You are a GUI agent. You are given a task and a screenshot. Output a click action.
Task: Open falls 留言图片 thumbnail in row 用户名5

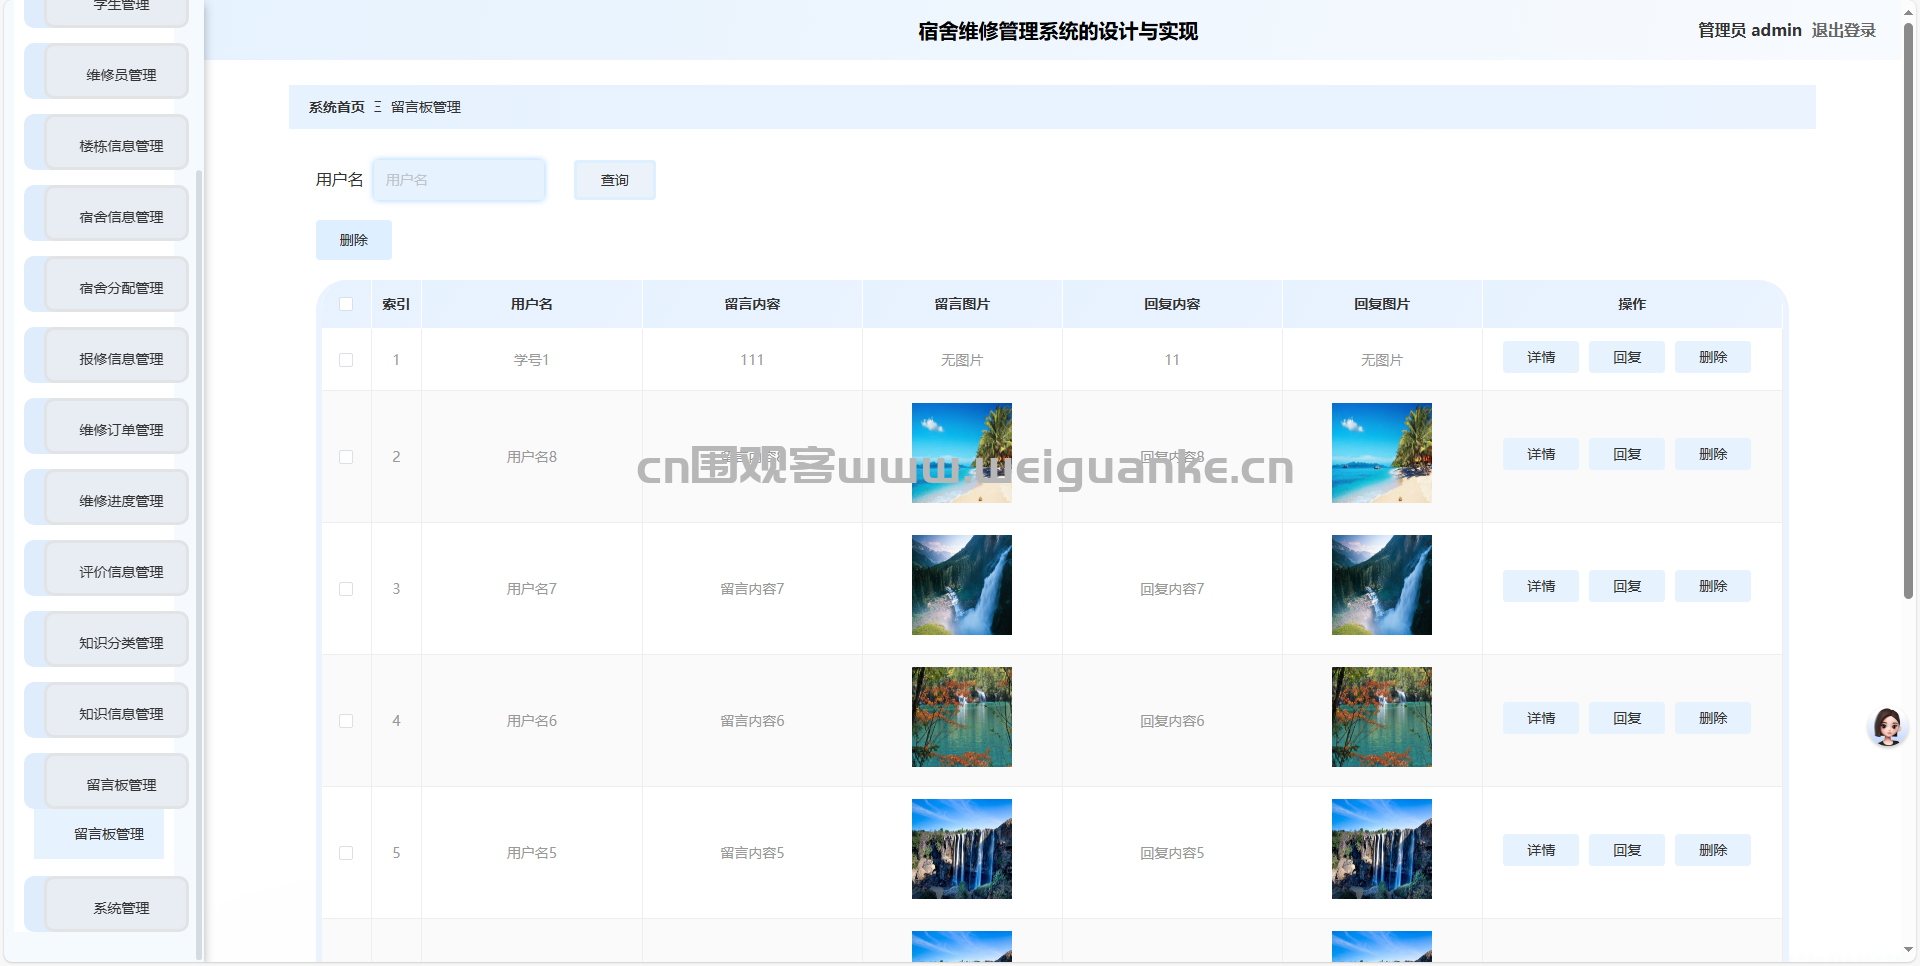click(x=962, y=849)
